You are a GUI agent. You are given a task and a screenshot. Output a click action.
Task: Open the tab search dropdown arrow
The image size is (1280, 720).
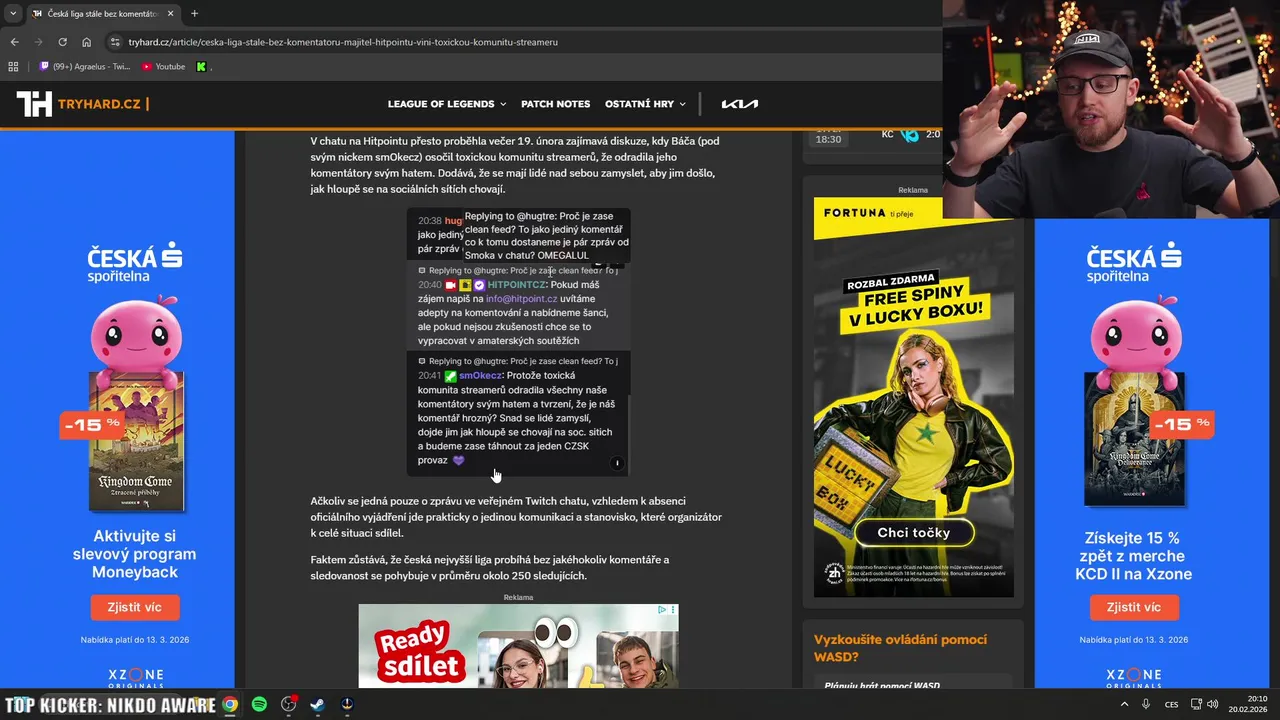point(13,14)
